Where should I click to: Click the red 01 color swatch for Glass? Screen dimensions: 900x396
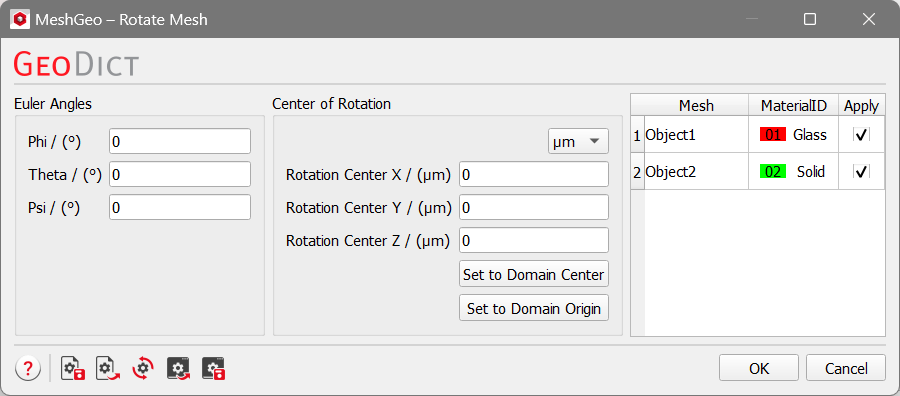[x=773, y=135]
